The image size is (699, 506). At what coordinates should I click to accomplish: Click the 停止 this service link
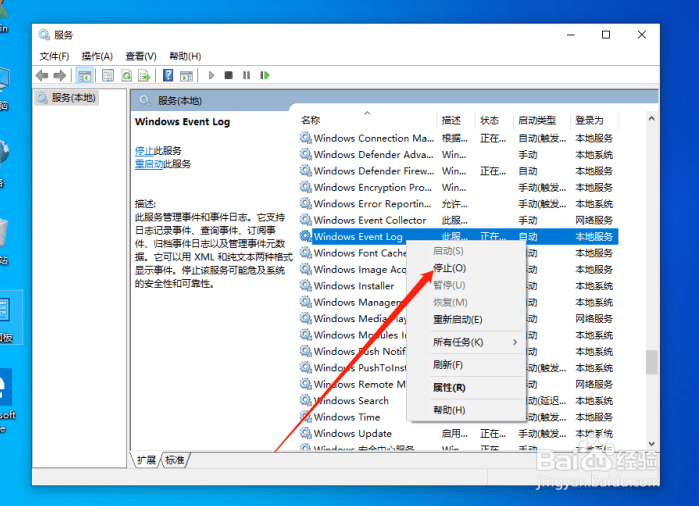(144, 151)
